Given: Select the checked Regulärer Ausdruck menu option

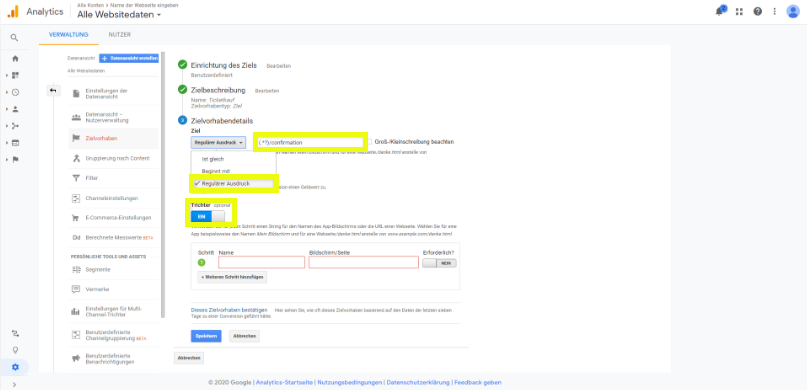Looking at the screenshot, I should tap(233, 183).
